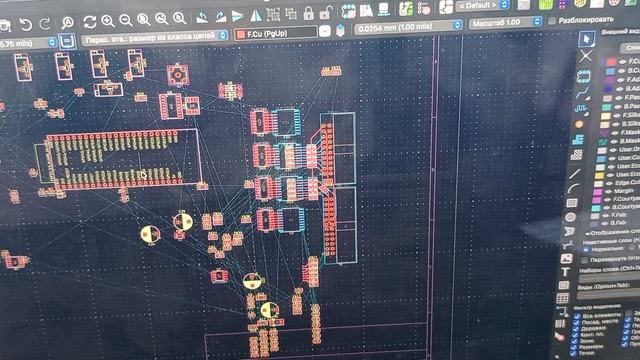This screenshot has height=360, width=640.
Task: Open the Масштаб 1.00 zoom dropdown
Action: click(x=505, y=22)
